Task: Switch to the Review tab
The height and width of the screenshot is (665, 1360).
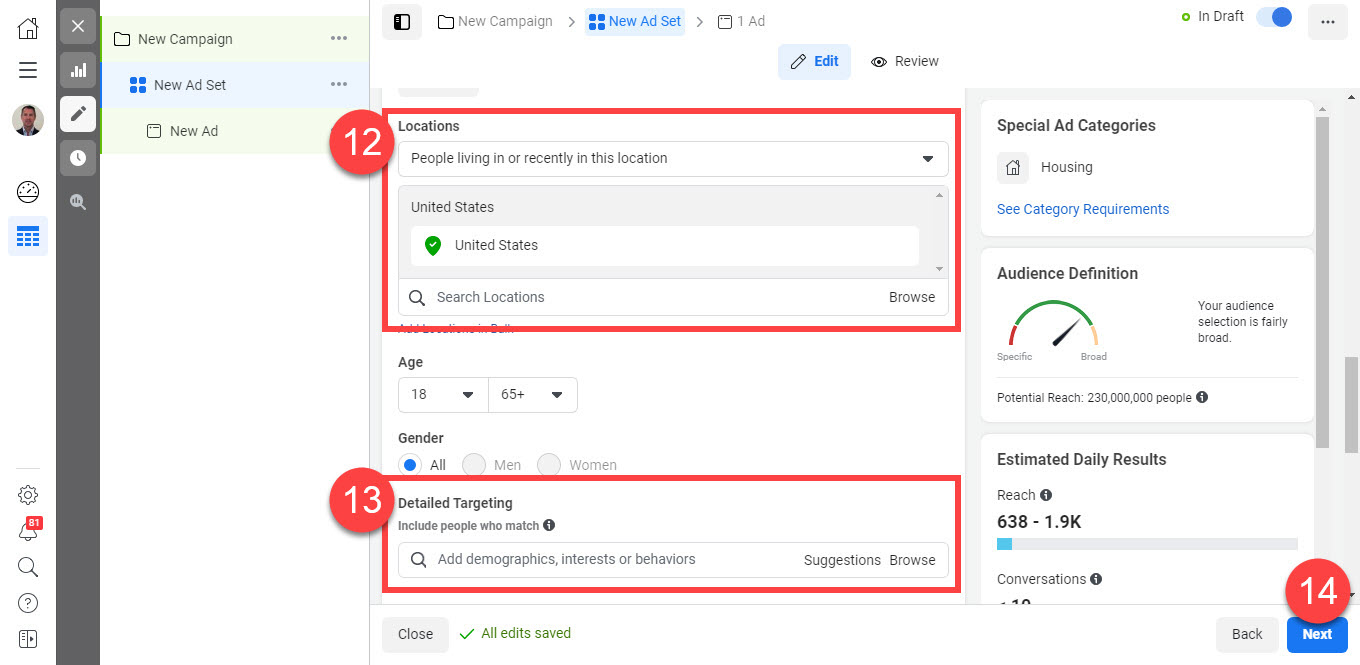Action: [904, 61]
